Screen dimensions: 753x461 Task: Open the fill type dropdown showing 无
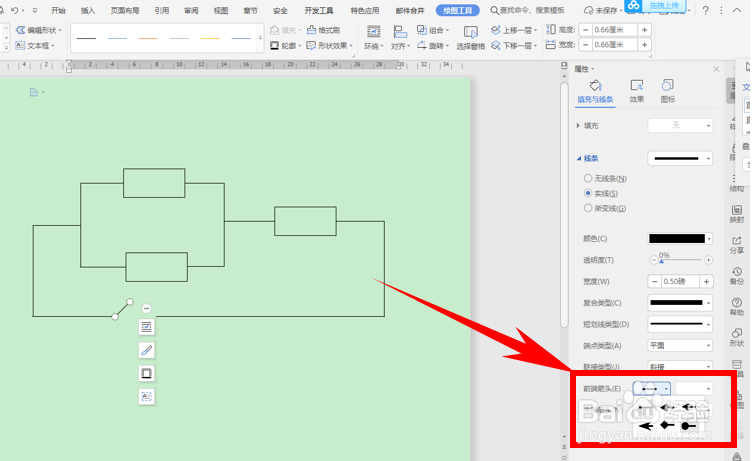680,125
